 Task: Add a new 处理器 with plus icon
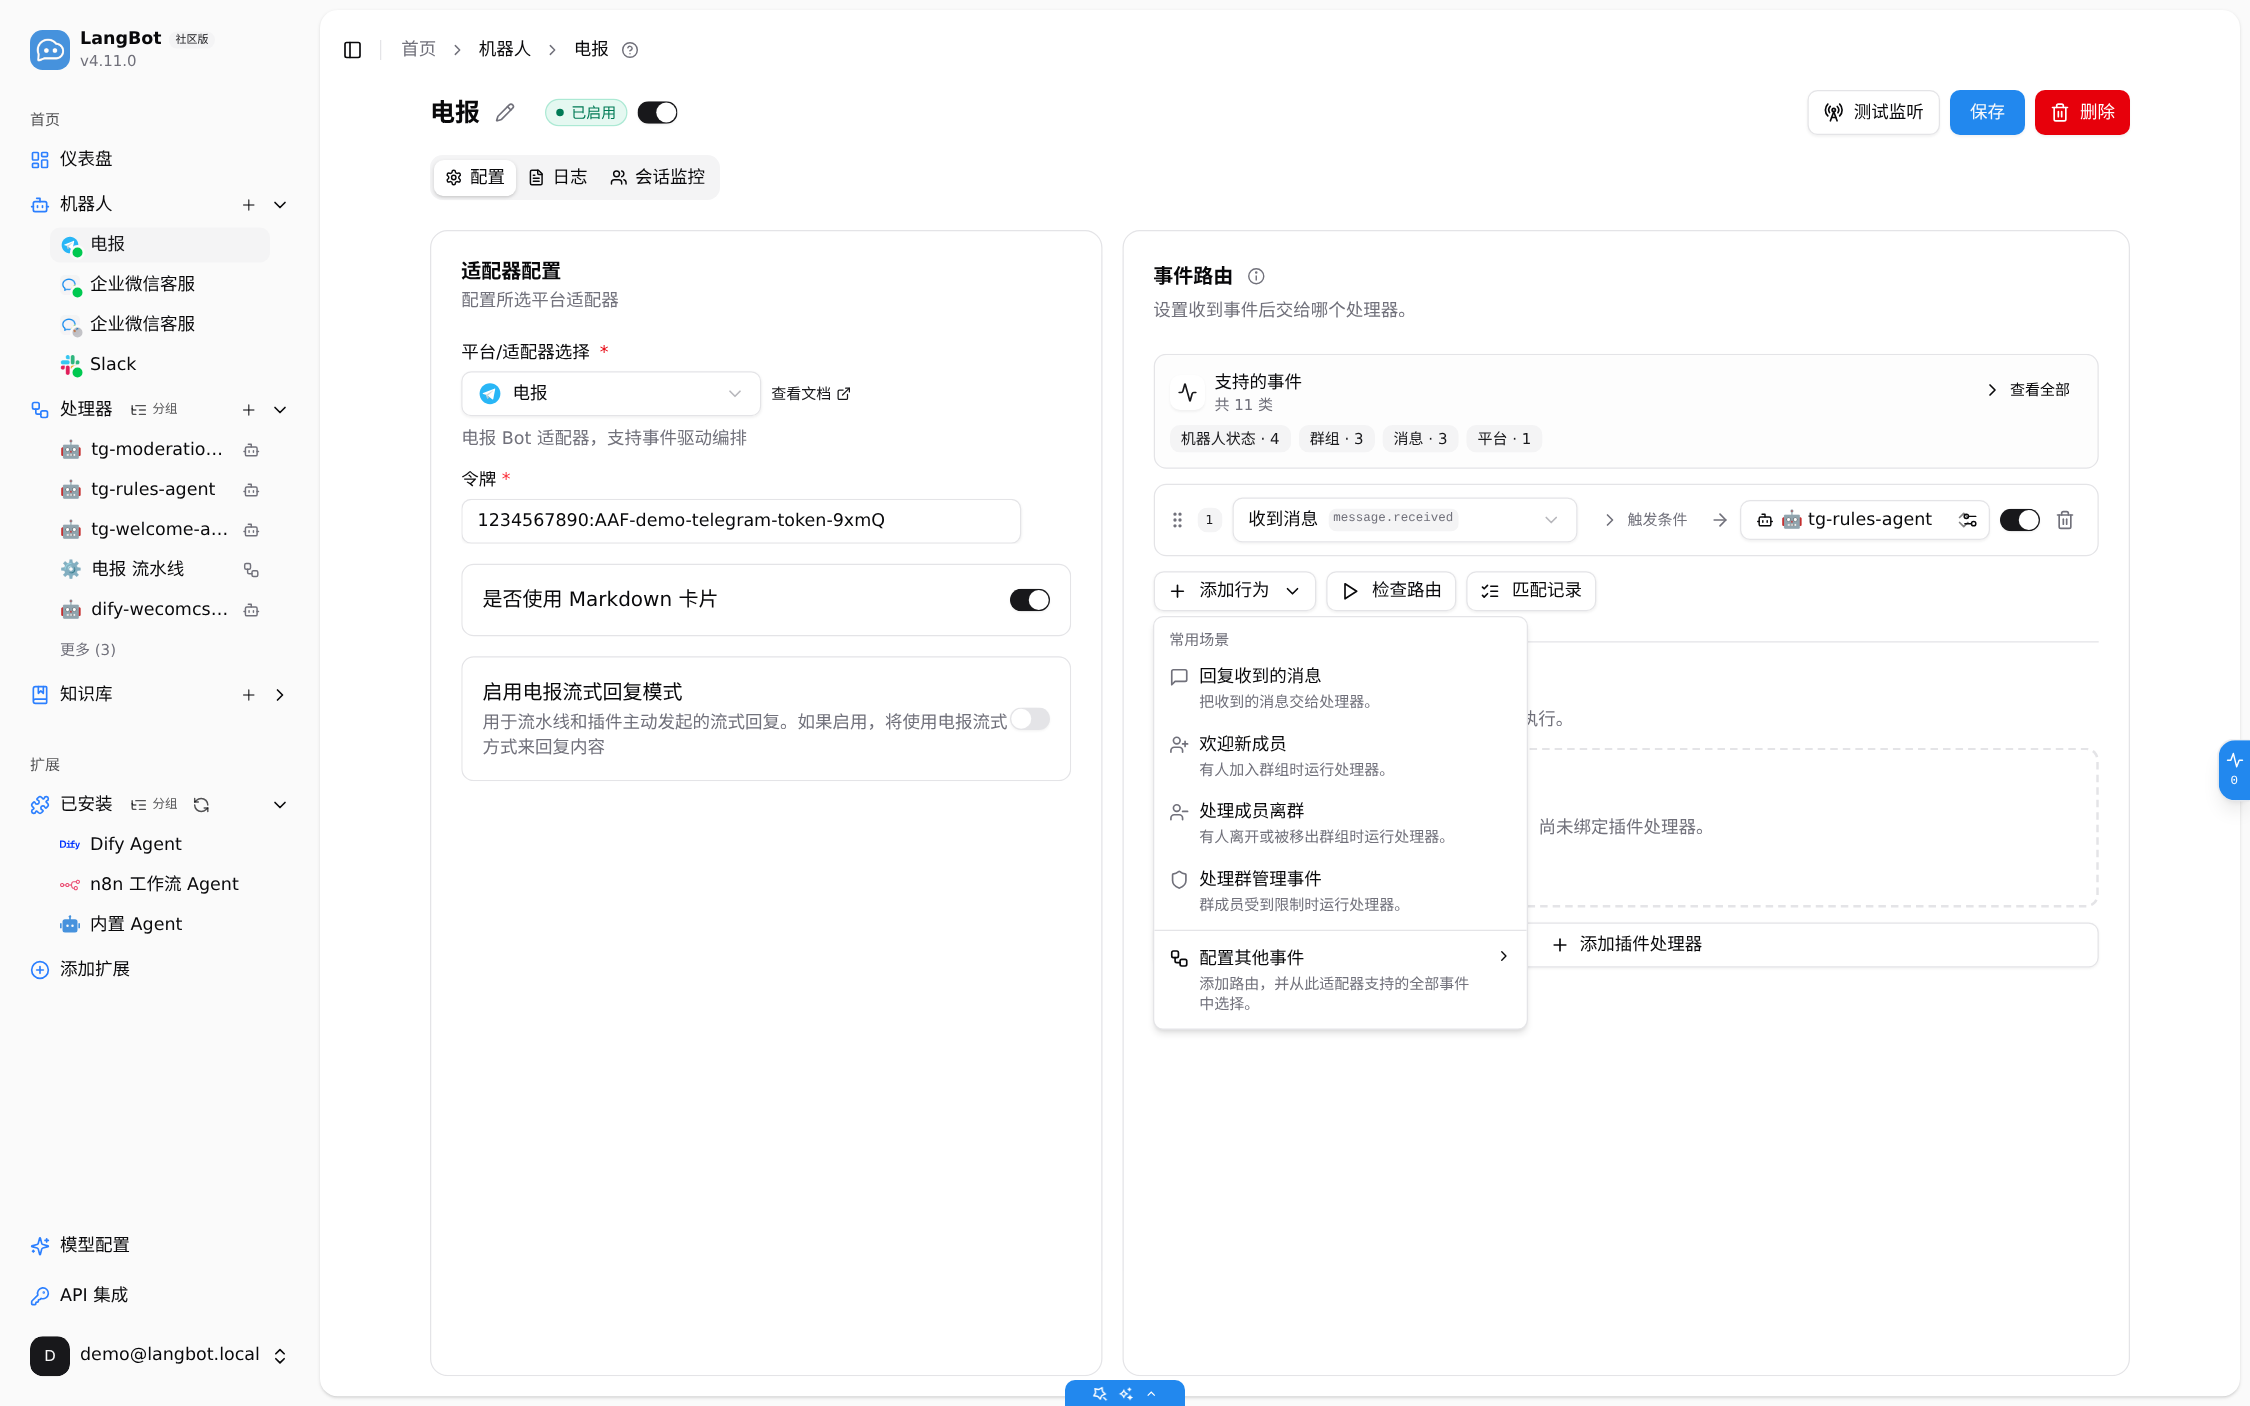tap(249, 410)
